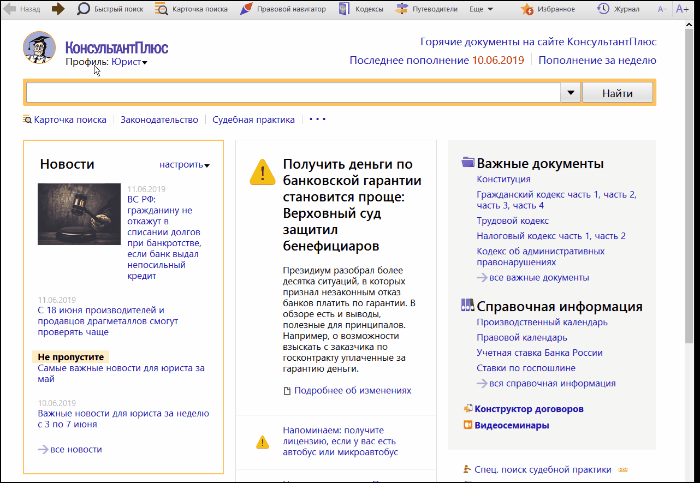
Task: Open news about производителей драгметаллов
Action: 108,321
